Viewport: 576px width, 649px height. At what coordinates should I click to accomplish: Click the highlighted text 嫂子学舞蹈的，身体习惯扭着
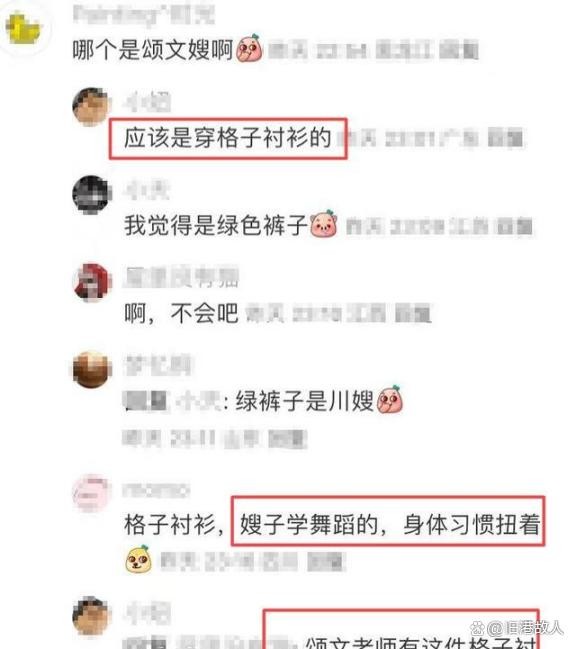point(390,524)
